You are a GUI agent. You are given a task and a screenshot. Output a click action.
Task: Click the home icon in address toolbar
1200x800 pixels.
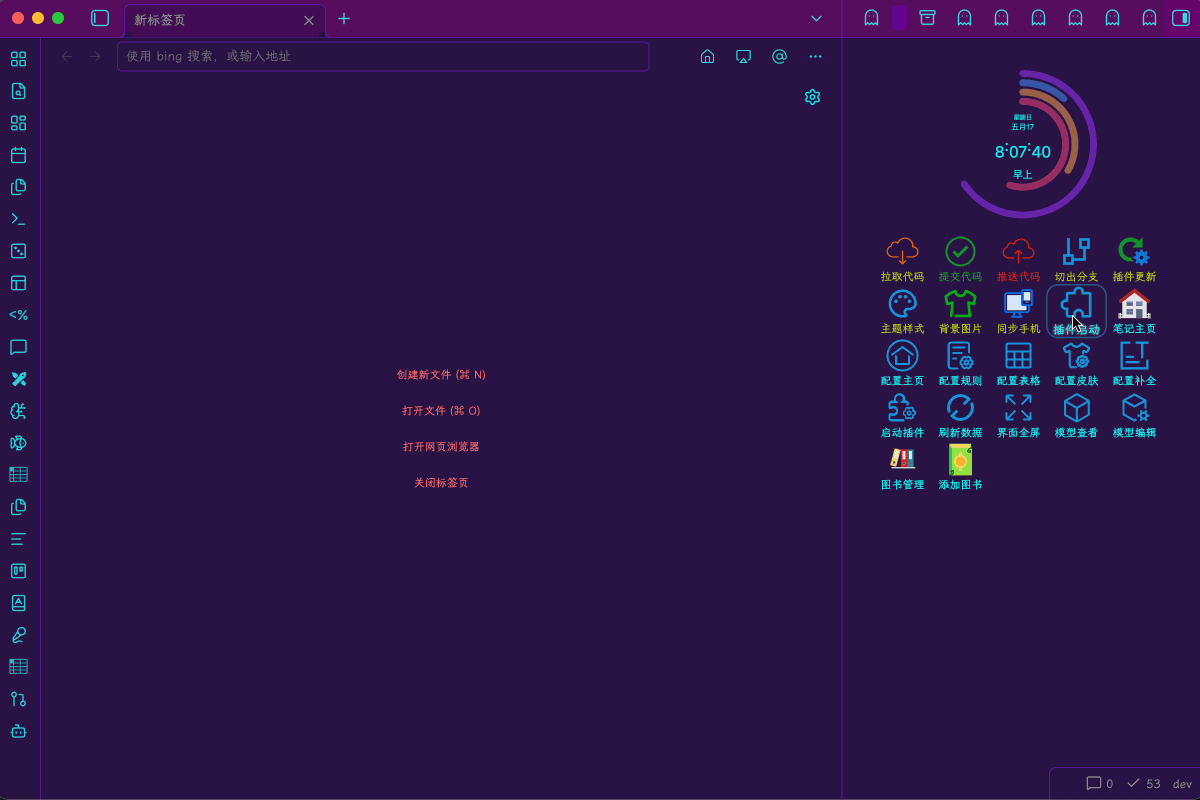pos(708,56)
